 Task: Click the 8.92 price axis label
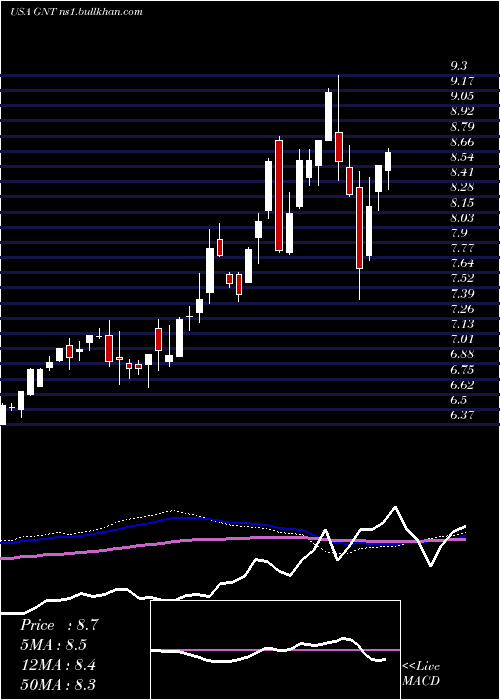(x=462, y=112)
